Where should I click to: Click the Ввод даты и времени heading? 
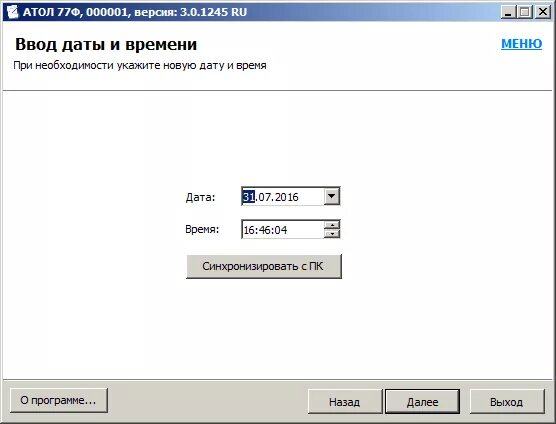(x=106, y=45)
